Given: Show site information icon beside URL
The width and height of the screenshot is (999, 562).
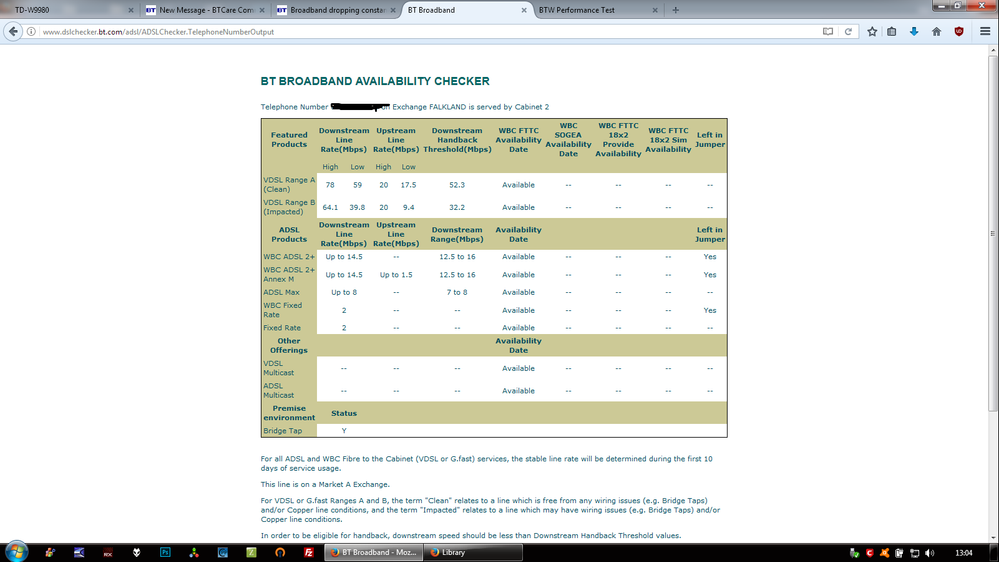Looking at the screenshot, I should [x=31, y=31].
